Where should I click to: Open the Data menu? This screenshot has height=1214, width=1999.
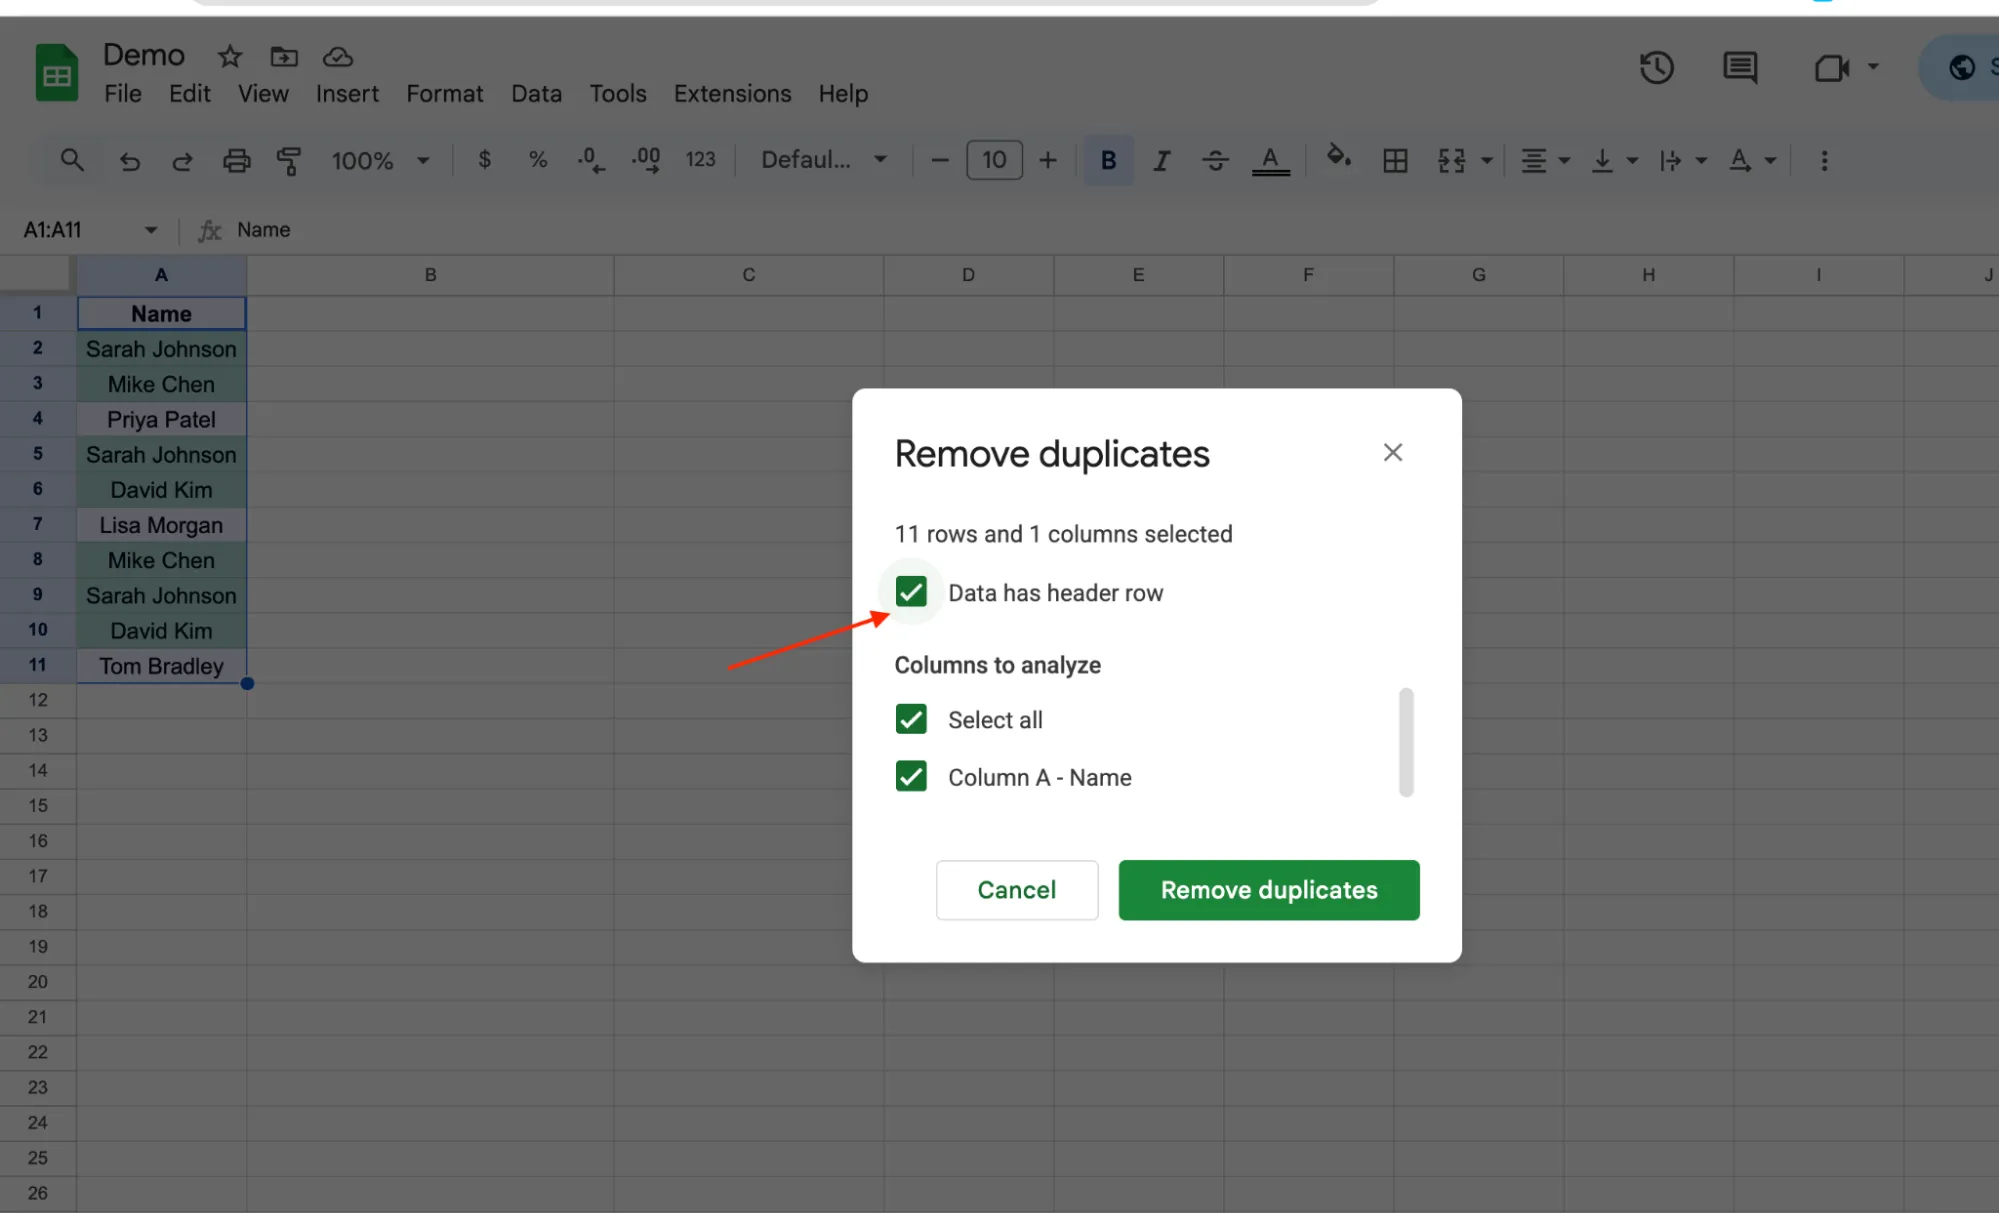coord(536,93)
